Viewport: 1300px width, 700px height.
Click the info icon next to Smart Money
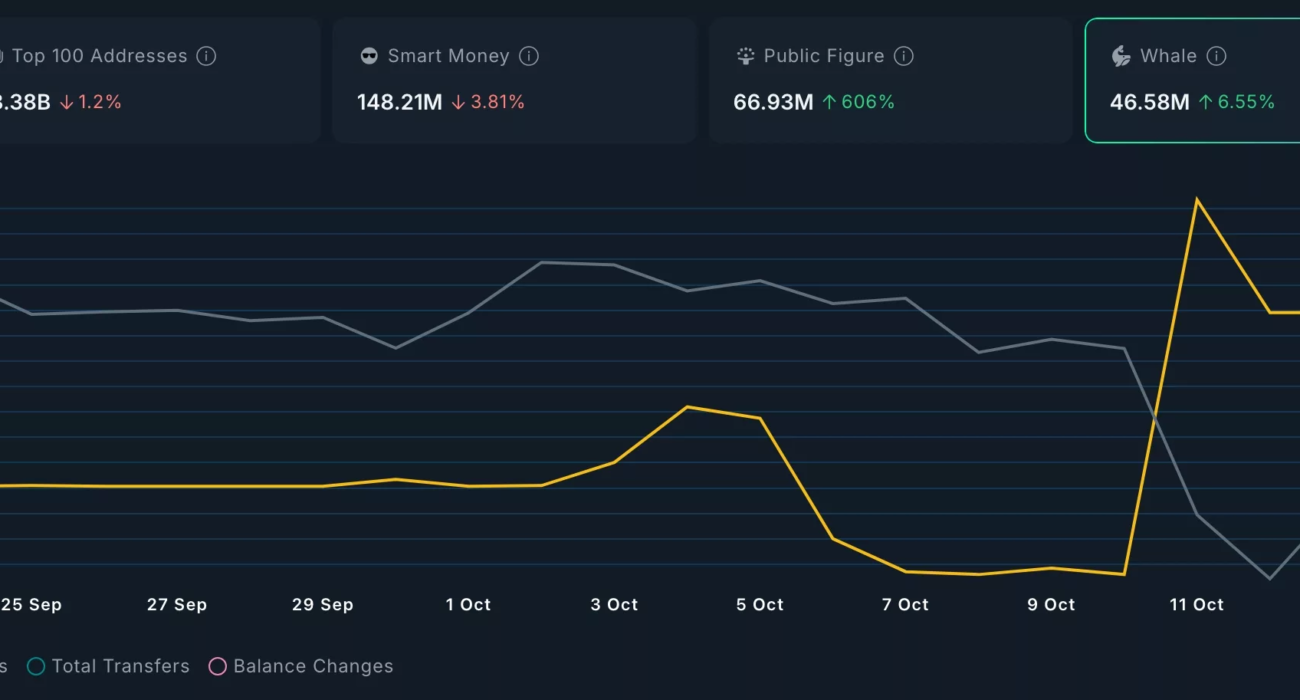click(529, 56)
